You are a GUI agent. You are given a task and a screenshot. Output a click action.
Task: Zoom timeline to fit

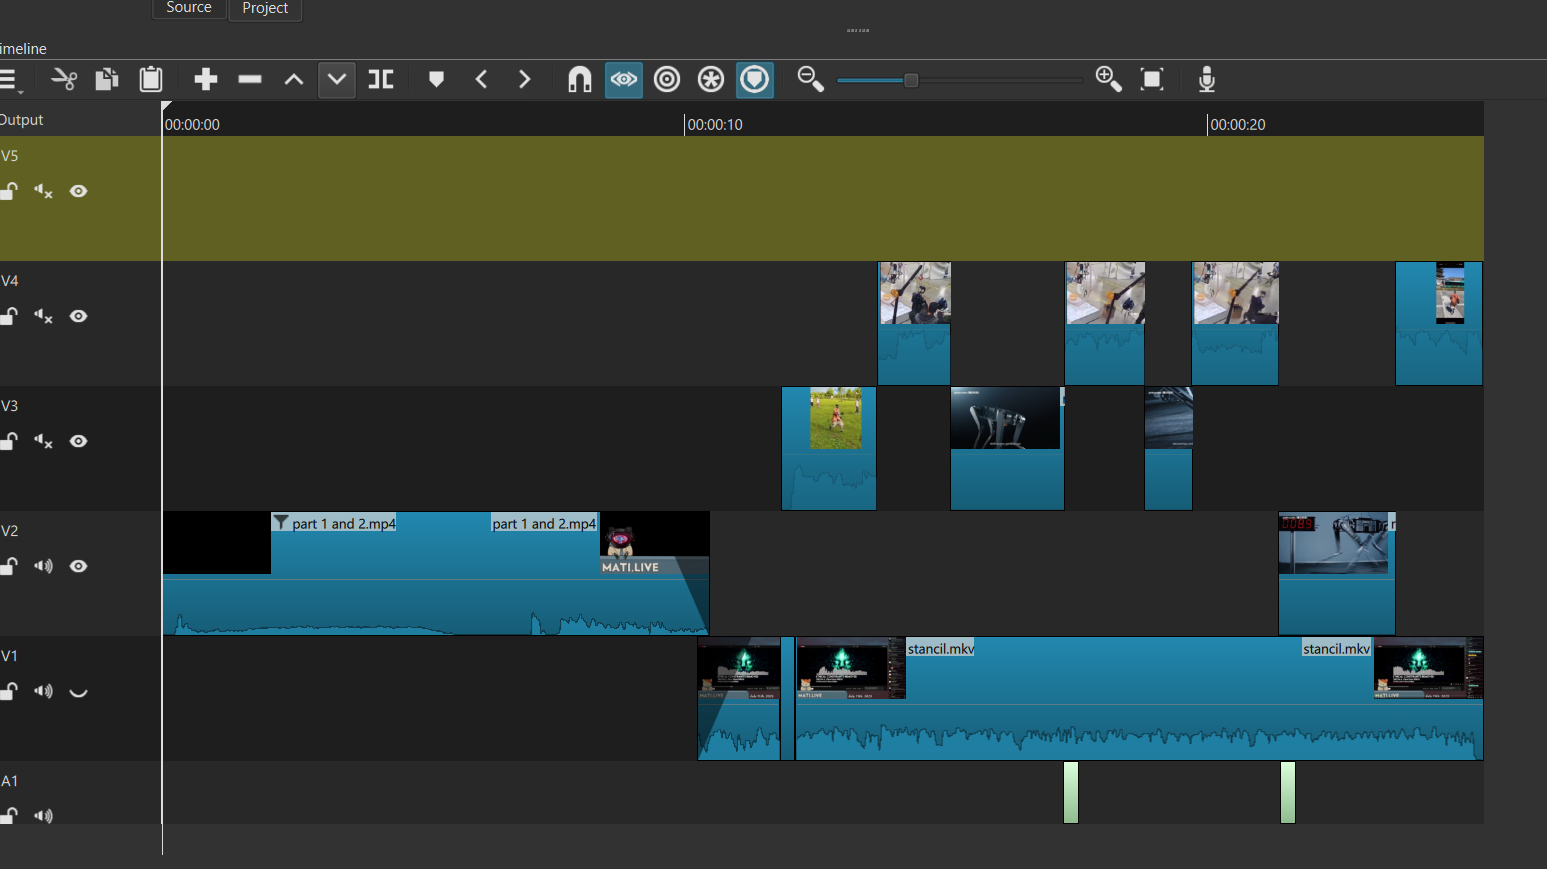1152,79
